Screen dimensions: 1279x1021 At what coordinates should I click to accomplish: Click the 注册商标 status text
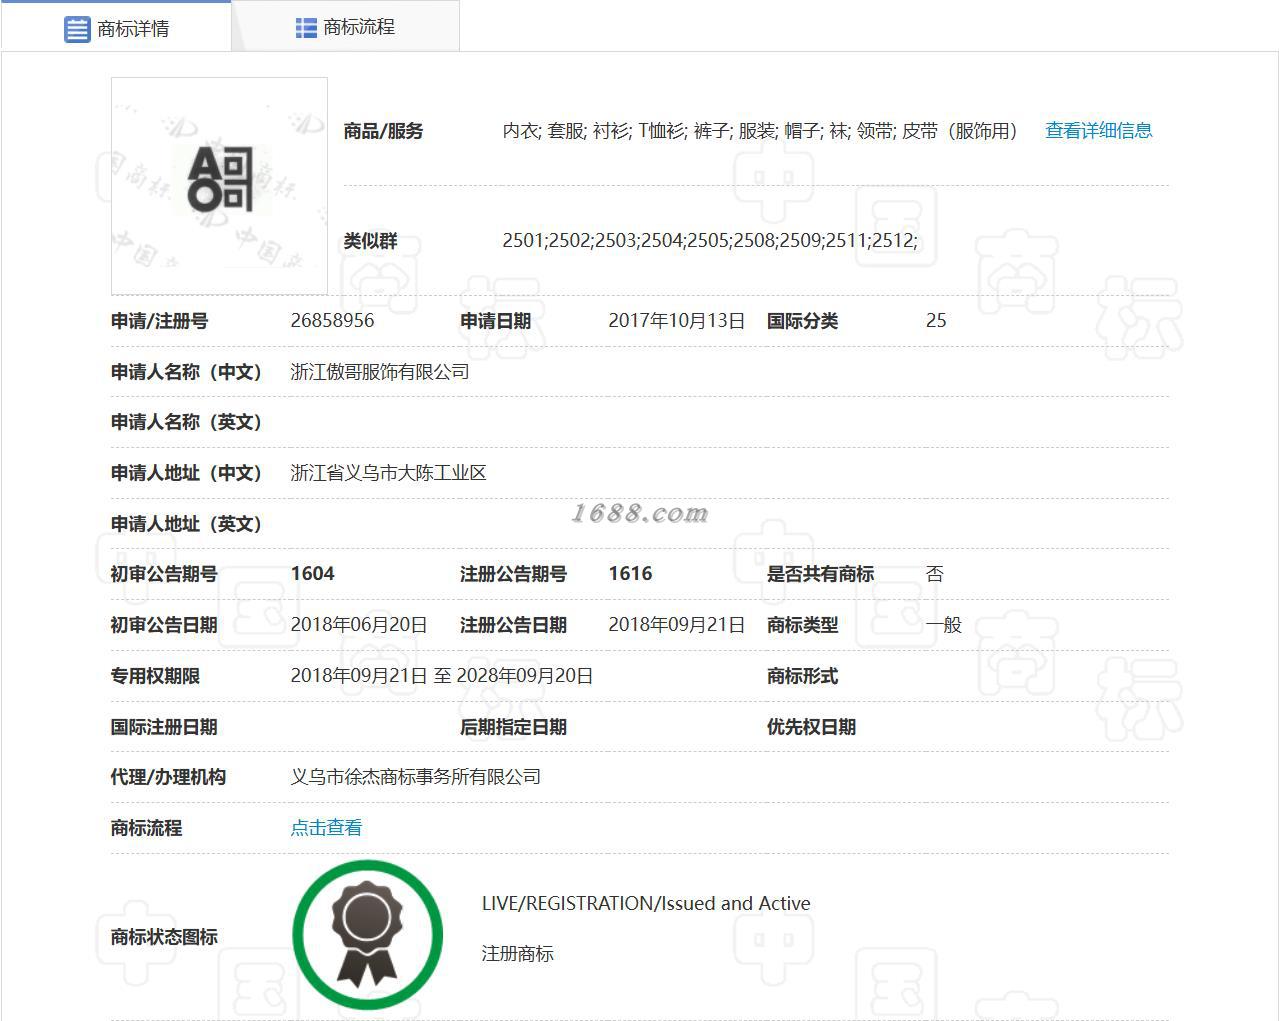518,954
